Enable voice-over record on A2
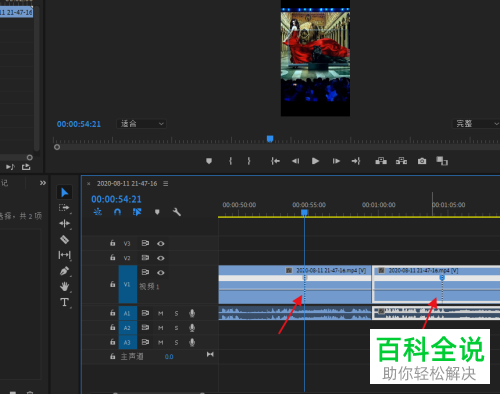This screenshot has width=500, height=394. 192,328
